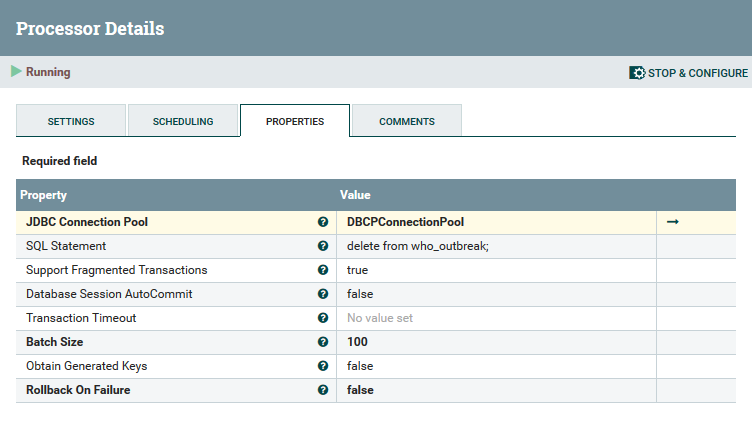Image resolution: width=752 pixels, height=428 pixels.
Task: Click the Property column header
Action: click(x=44, y=195)
